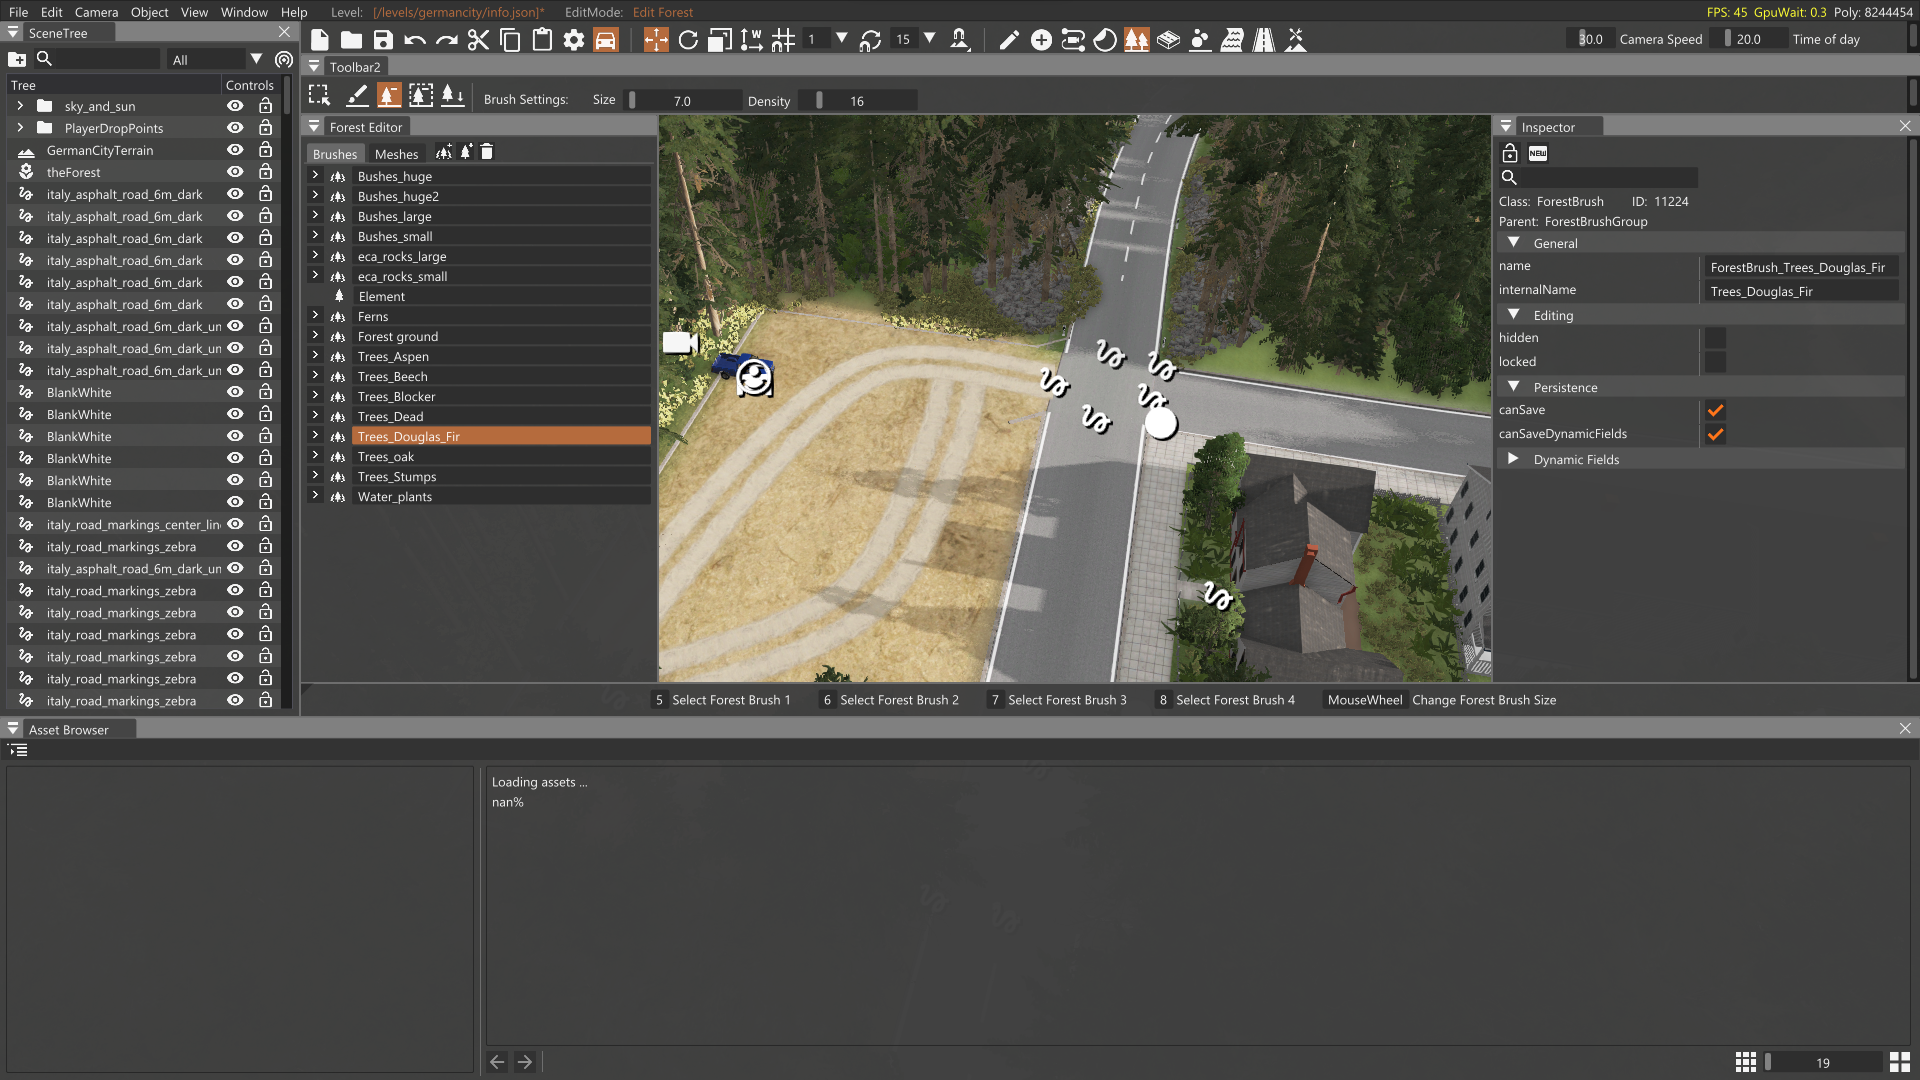
Task: Open the create object plus-circle tool
Action: 1041,40
